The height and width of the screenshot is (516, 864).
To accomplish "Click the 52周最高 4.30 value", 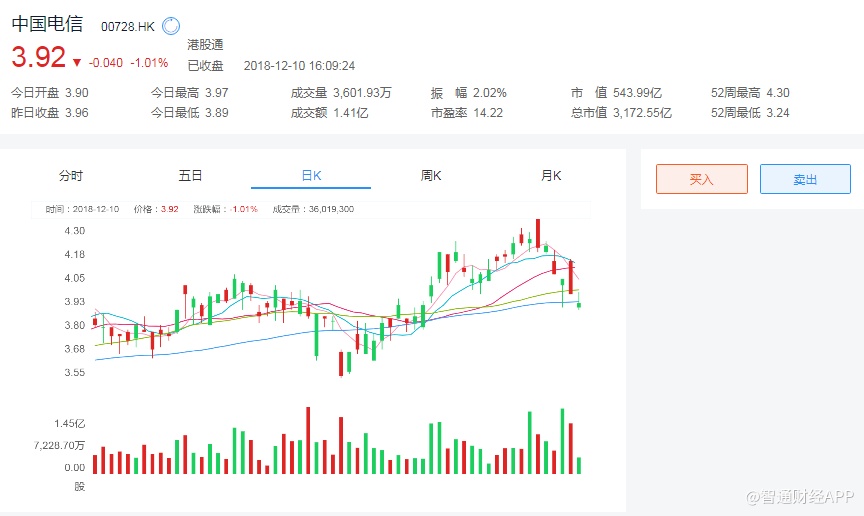I will 777,93.
